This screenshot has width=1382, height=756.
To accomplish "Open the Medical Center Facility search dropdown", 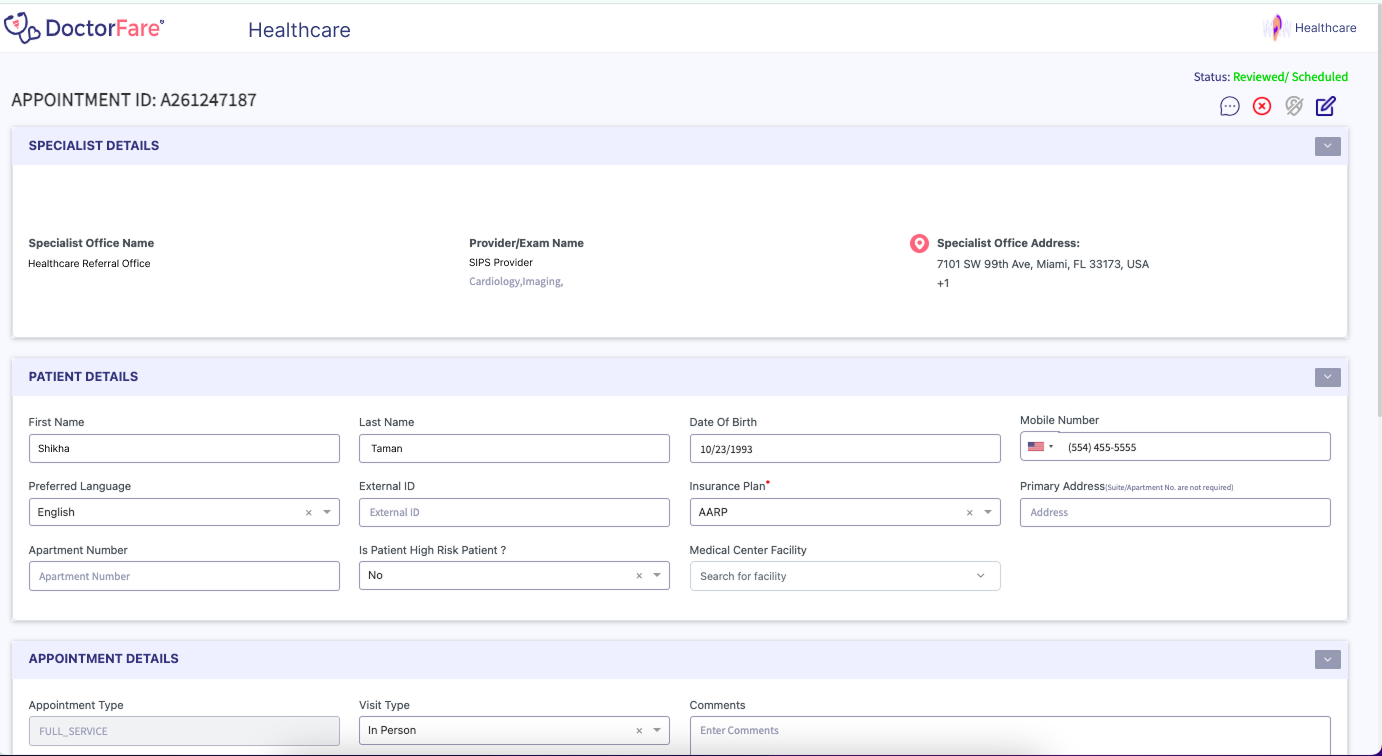I will 845,576.
